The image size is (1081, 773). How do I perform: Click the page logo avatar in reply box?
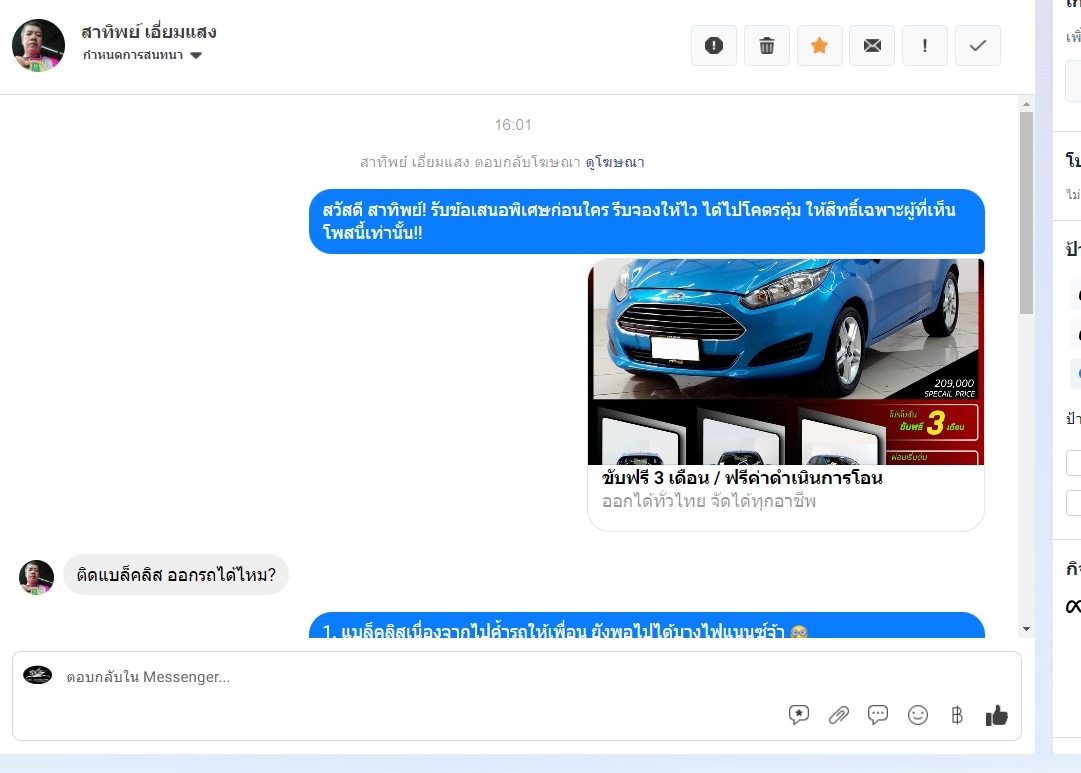click(38, 675)
